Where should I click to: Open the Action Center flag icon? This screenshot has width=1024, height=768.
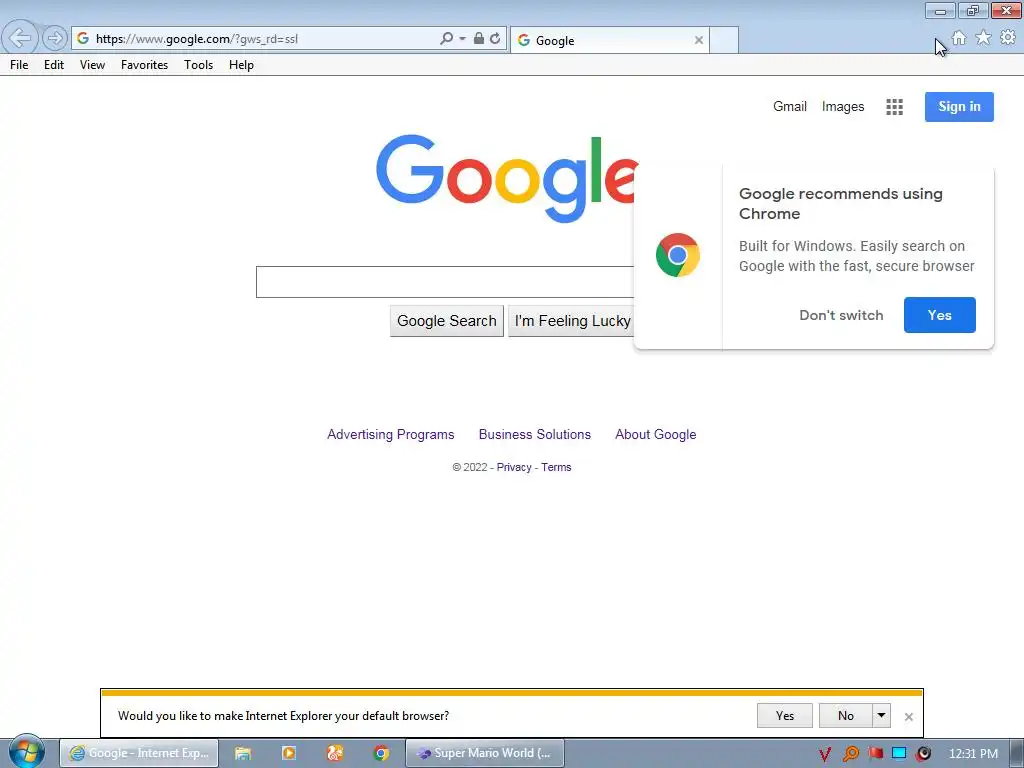click(x=875, y=754)
